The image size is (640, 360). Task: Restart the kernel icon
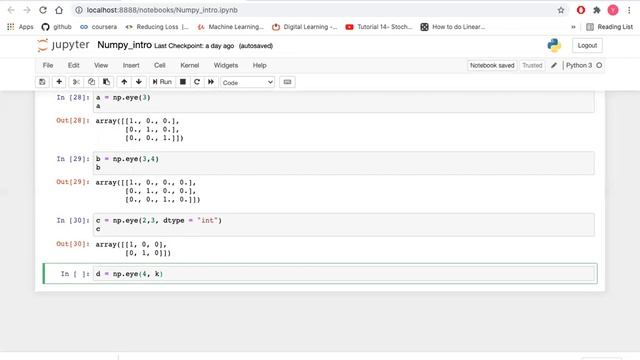pos(197,82)
